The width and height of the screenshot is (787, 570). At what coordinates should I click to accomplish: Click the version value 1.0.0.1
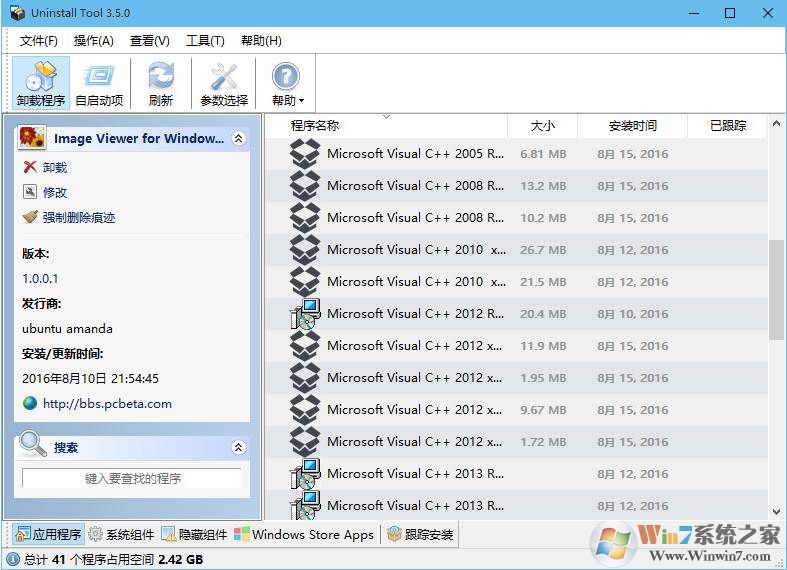click(x=40, y=278)
